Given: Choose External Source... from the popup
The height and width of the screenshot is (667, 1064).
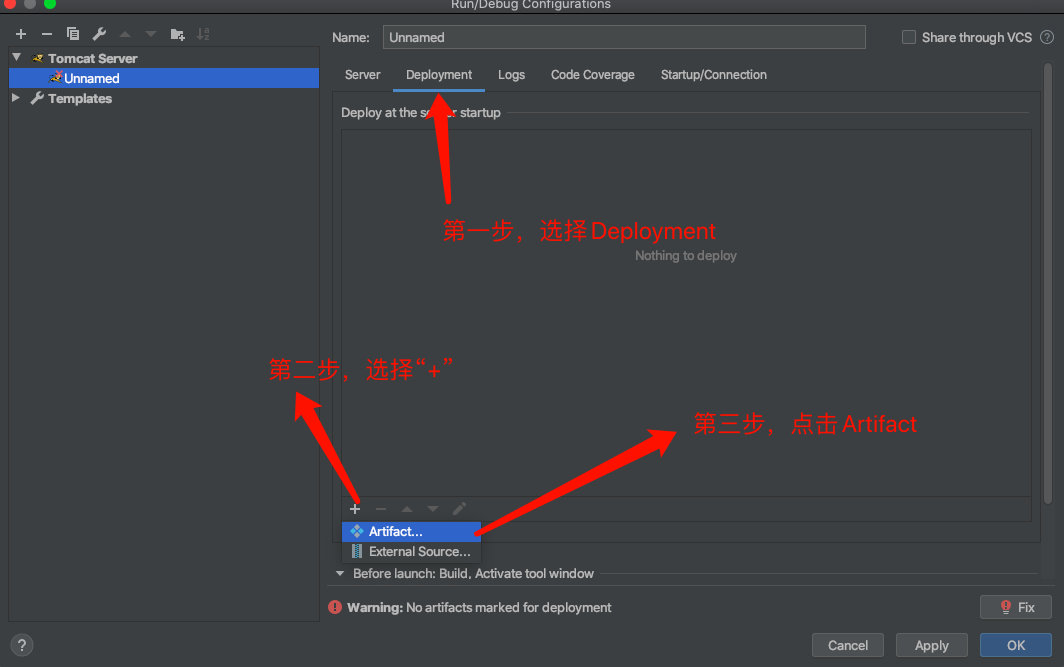Looking at the screenshot, I should pyautogui.click(x=411, y=552).
